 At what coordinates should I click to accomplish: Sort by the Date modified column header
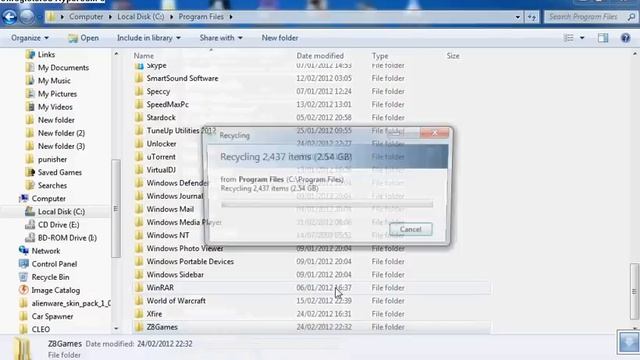320,56
